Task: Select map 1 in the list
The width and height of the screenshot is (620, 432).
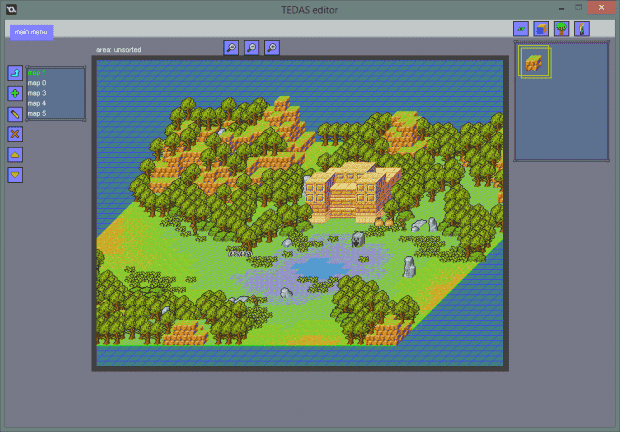Action: tap(37, 72)
